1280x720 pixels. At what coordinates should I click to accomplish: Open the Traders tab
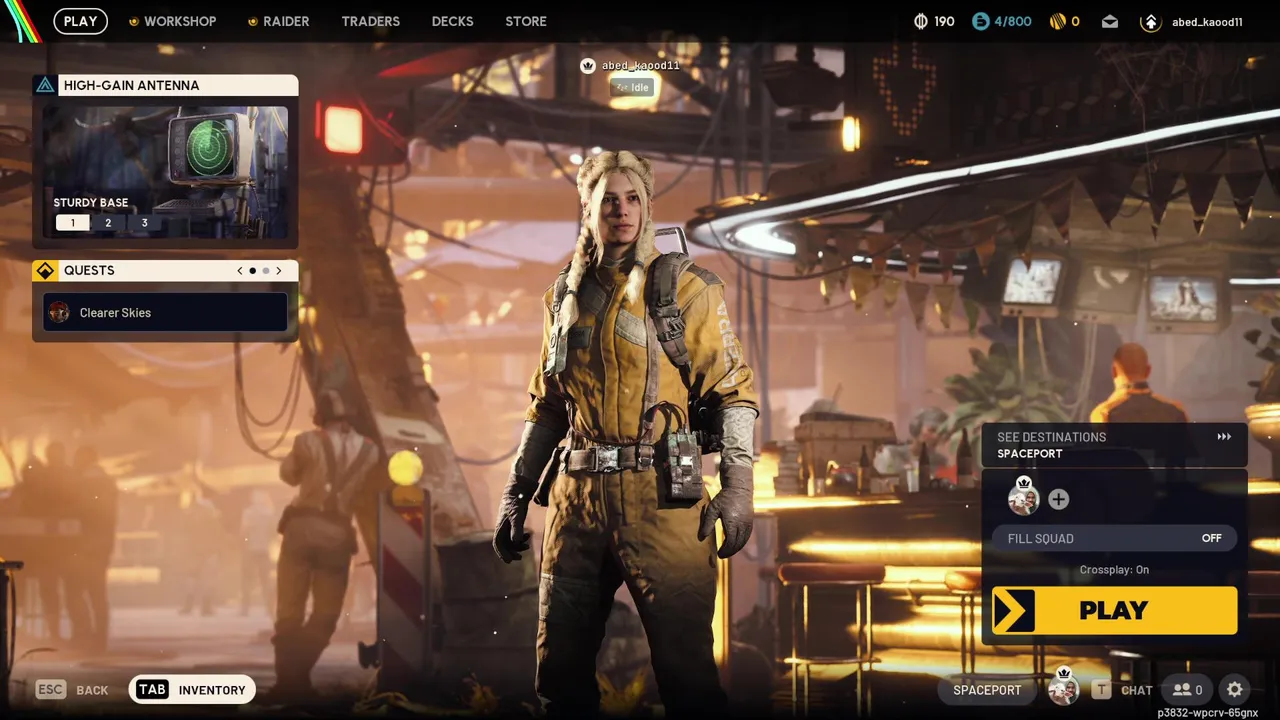[370, 21]
